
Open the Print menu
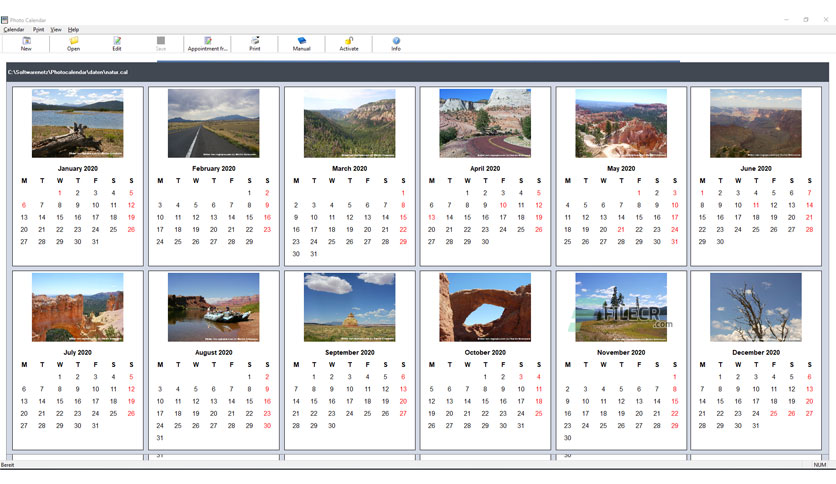pos(38,29)
